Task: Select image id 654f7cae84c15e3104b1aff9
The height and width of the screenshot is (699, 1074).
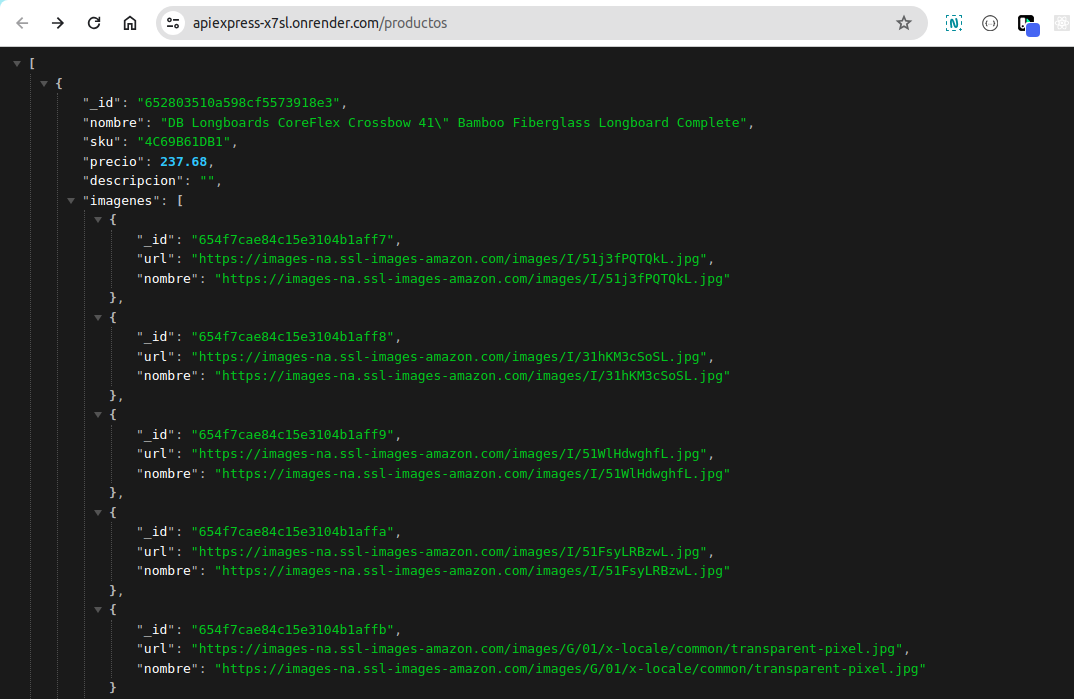Action: [x=292, y=435]
